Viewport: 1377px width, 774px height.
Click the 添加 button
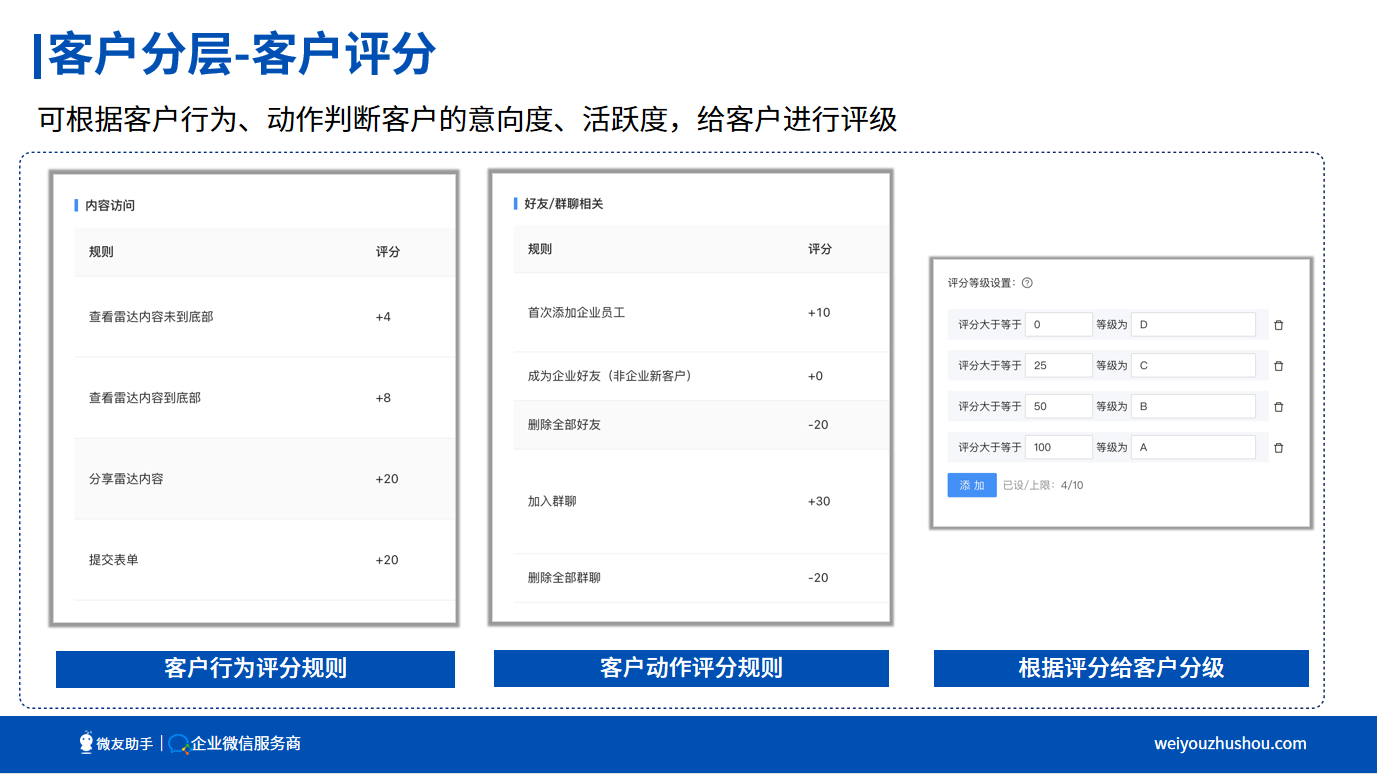click(972, 485)
